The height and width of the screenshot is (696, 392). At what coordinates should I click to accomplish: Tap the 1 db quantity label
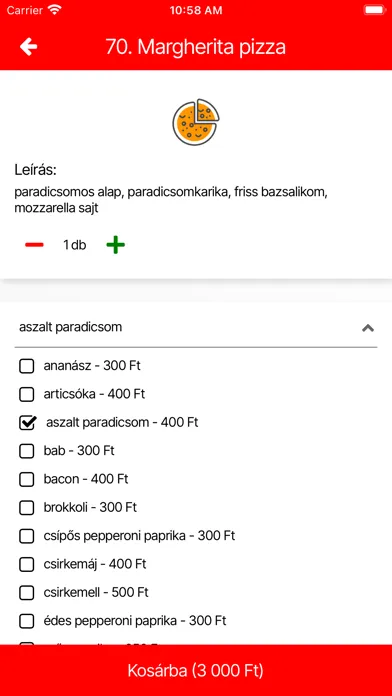pos(75,245)
